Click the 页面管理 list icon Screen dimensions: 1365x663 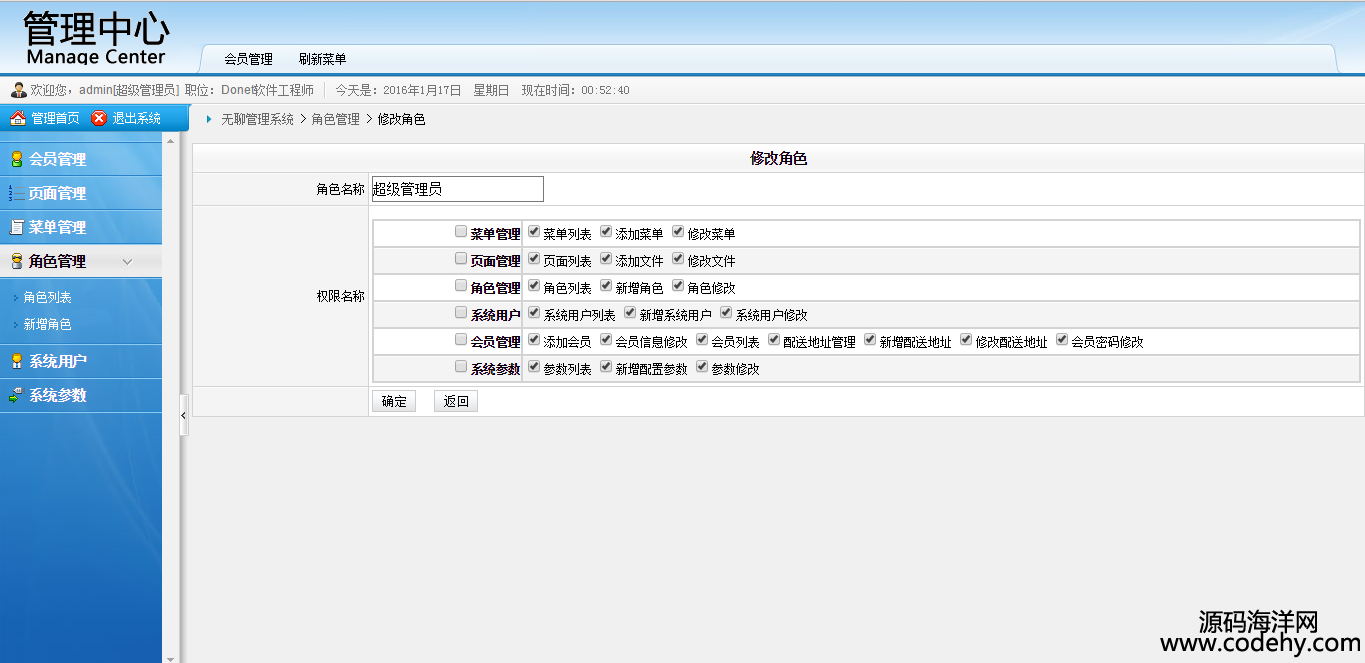coord(16,193)
